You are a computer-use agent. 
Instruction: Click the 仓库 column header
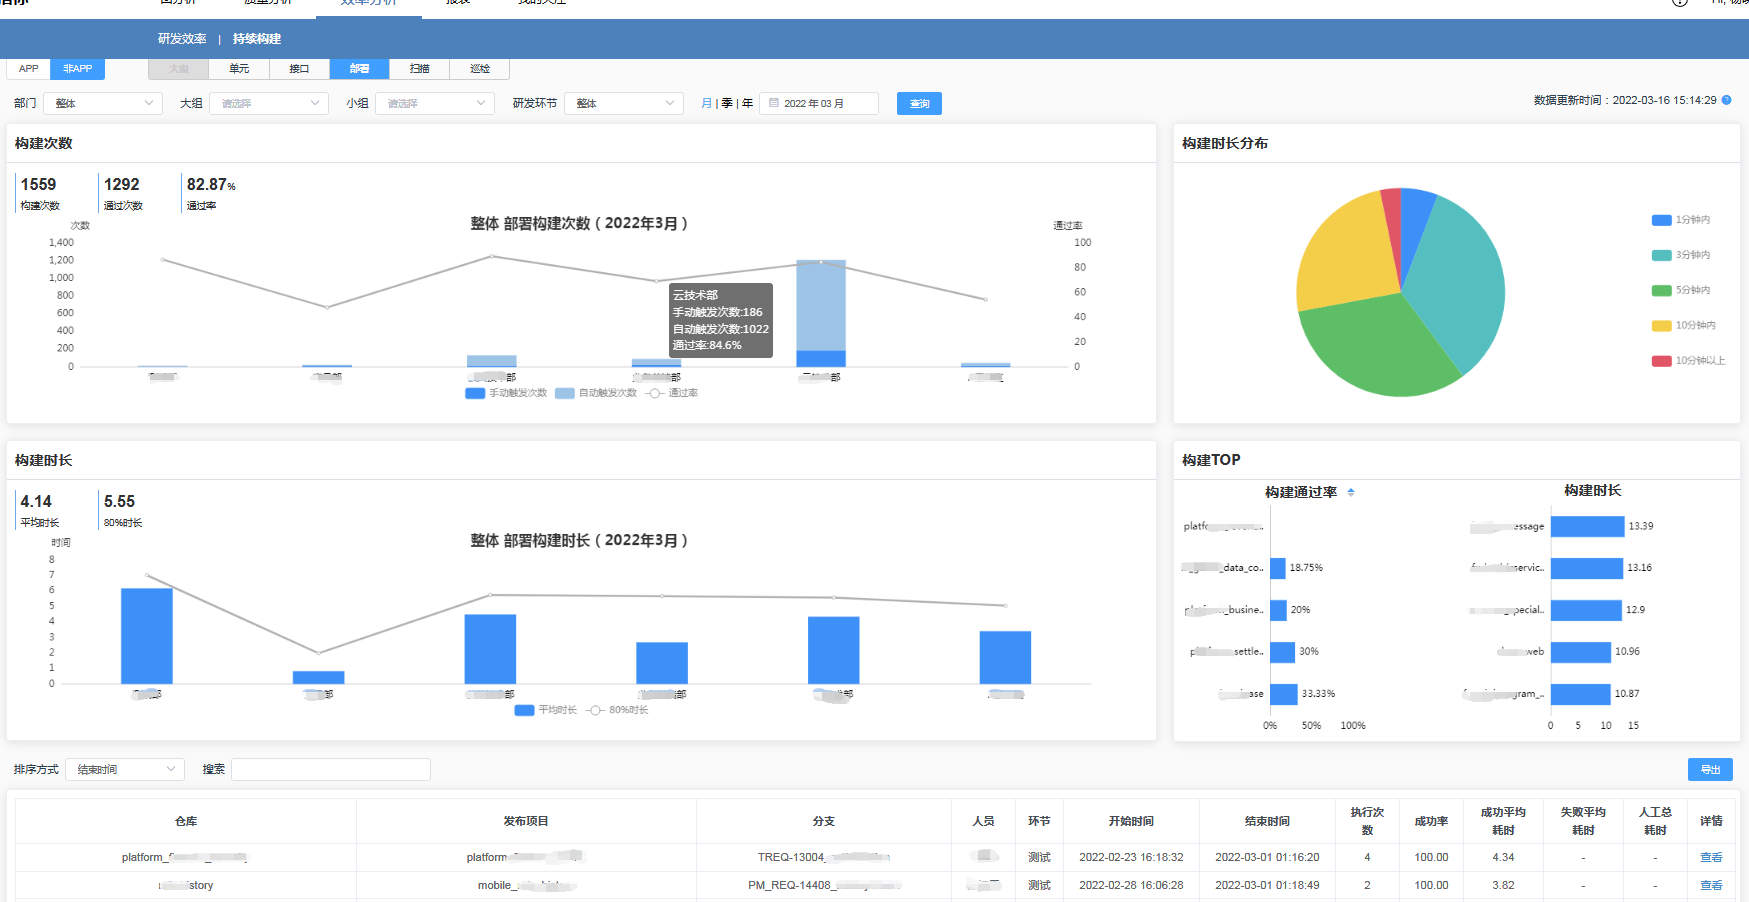coord(186,821)
